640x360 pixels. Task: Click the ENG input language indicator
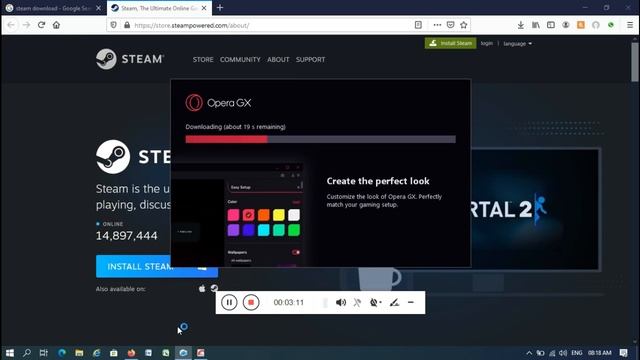577,353
